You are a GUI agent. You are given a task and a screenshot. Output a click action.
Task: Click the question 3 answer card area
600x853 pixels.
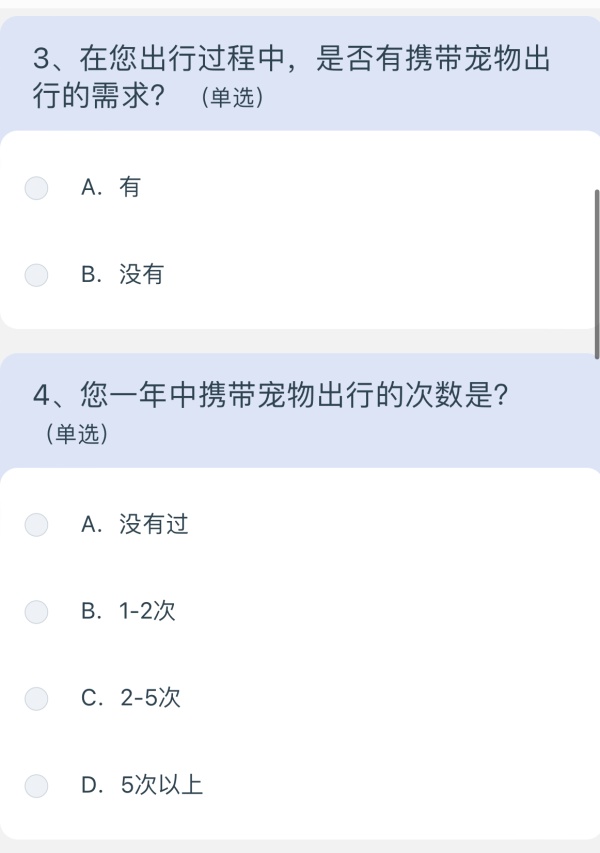click(x=300, y=230)
